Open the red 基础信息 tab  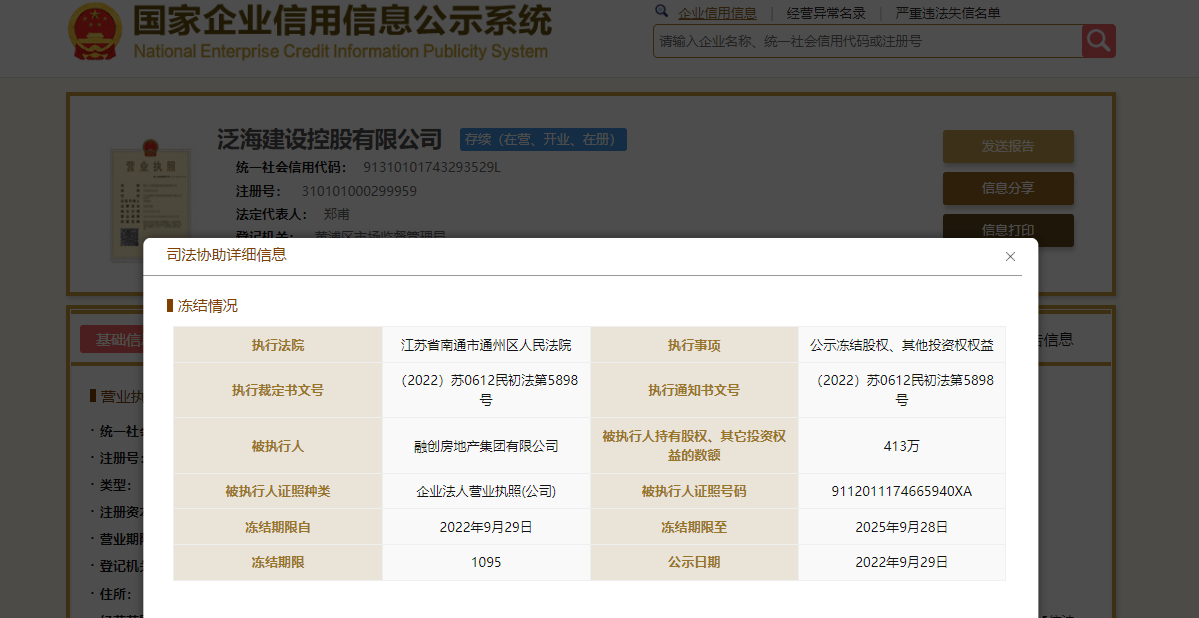[112, 339]
